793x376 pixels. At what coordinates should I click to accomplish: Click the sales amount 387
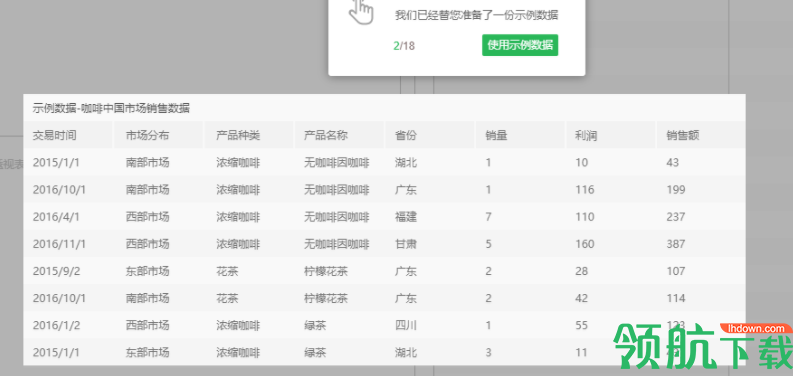tap(676, 244)
